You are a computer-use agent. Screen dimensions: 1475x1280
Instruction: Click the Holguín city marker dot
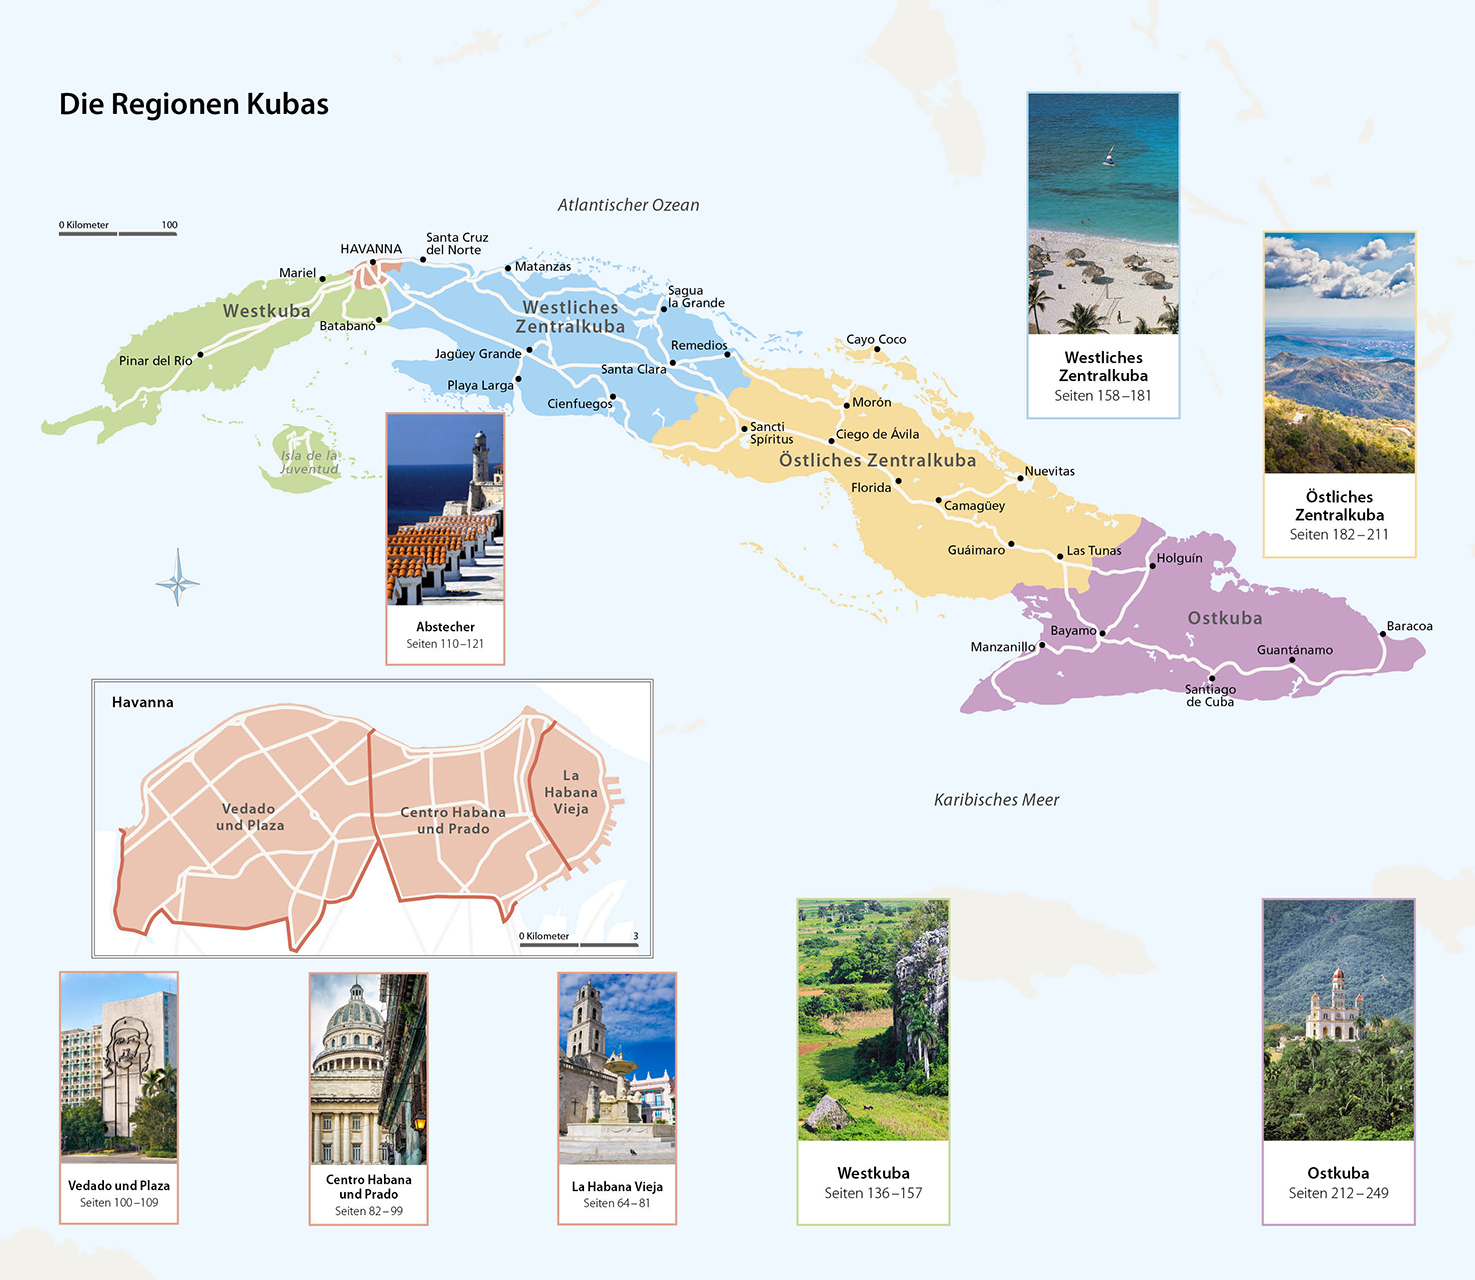point(1152,566)
